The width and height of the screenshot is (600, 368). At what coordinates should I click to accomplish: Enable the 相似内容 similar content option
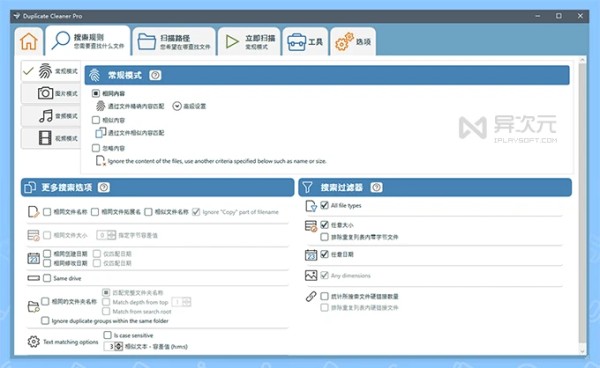96,120
